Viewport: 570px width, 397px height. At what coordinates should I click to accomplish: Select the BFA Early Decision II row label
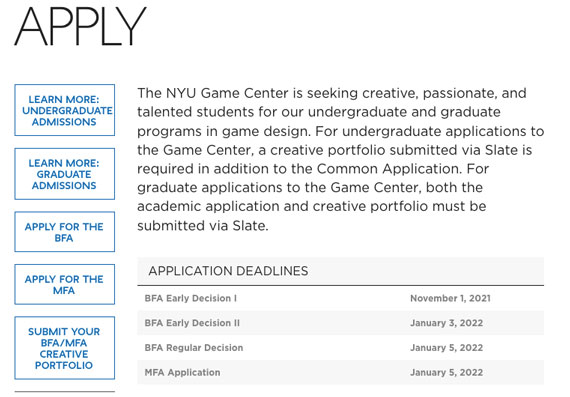pos(192,323)
